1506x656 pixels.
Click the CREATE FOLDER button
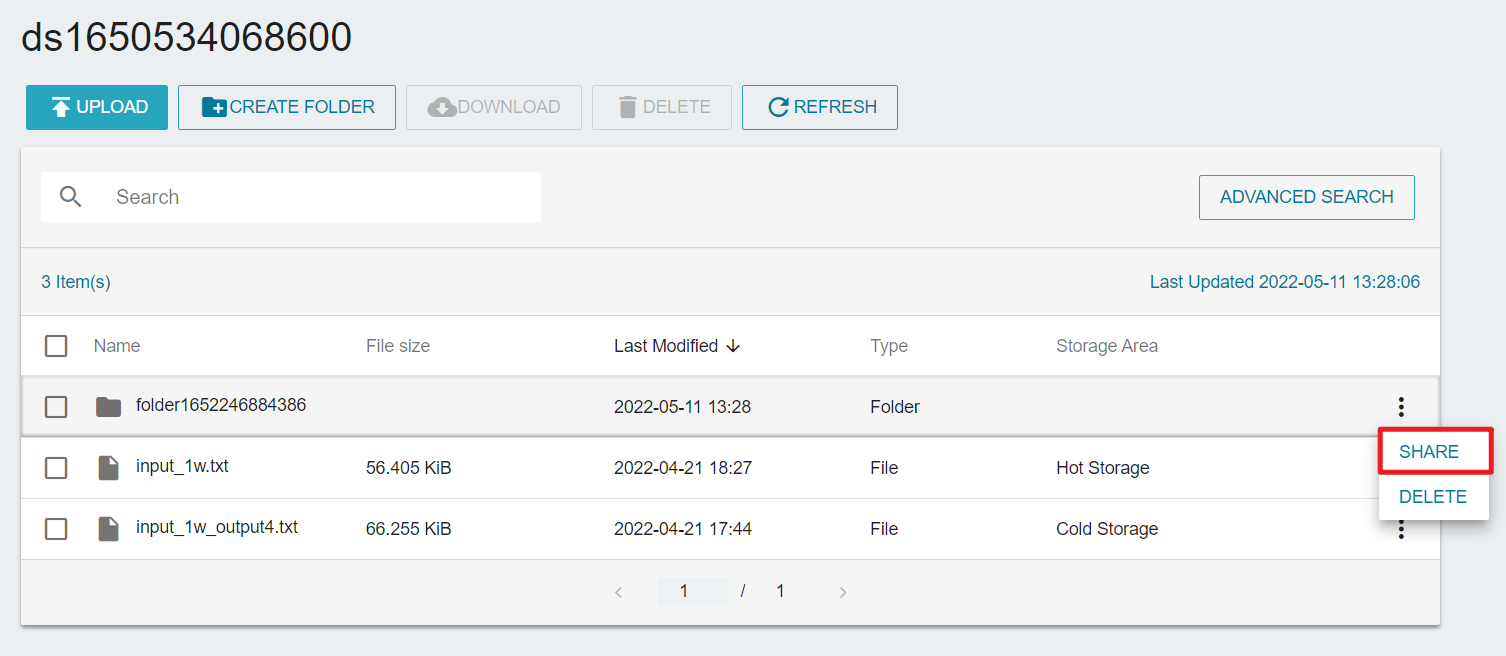287,107
